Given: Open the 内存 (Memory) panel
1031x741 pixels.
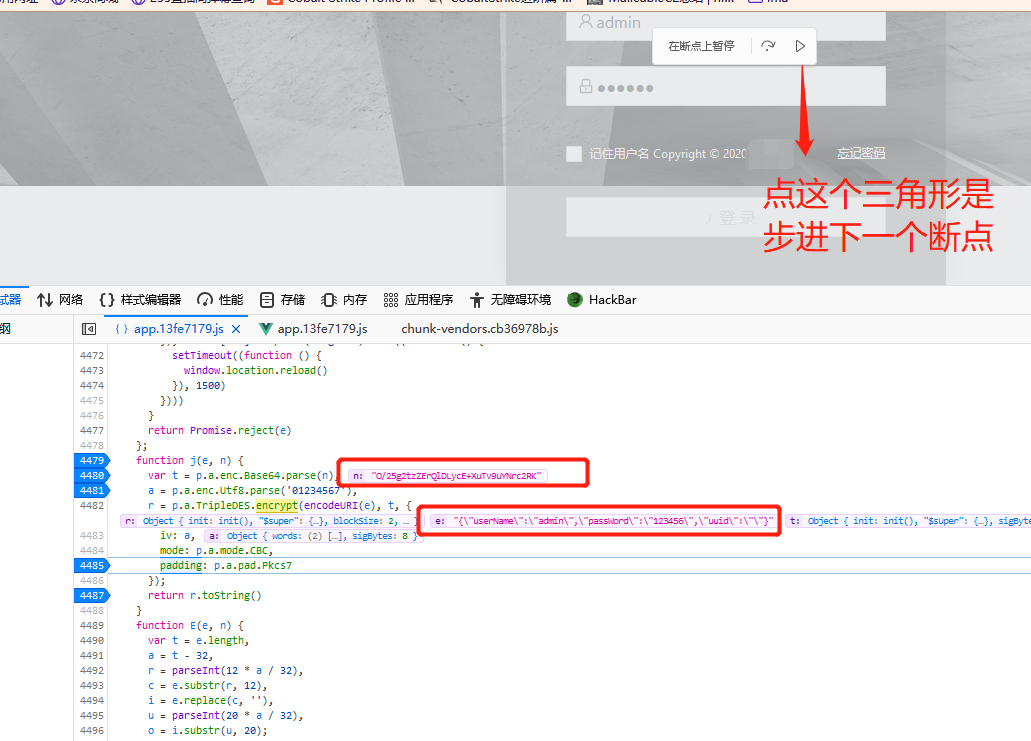Looking at the screenshot, I should click(x=345, y=300).
